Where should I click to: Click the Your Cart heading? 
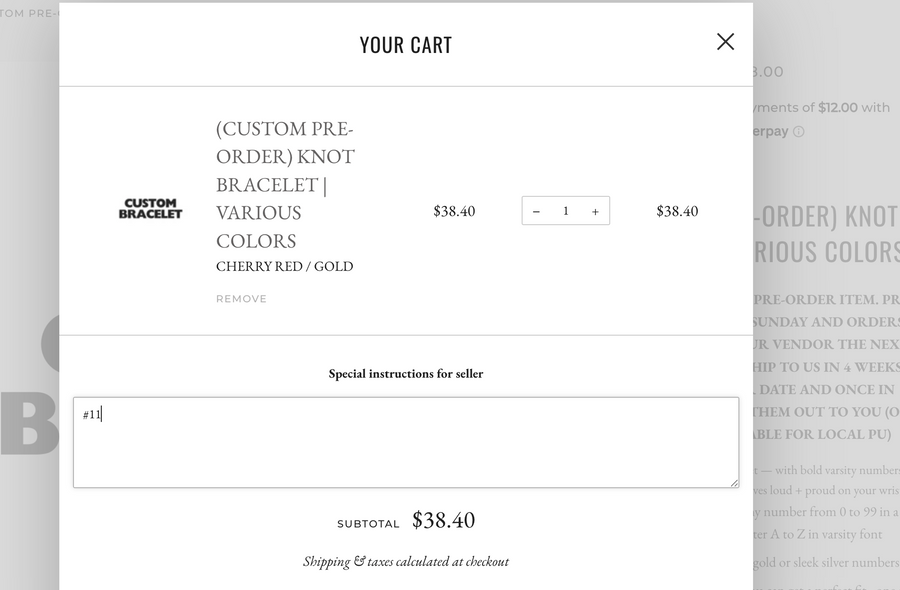tap(405, 45)
